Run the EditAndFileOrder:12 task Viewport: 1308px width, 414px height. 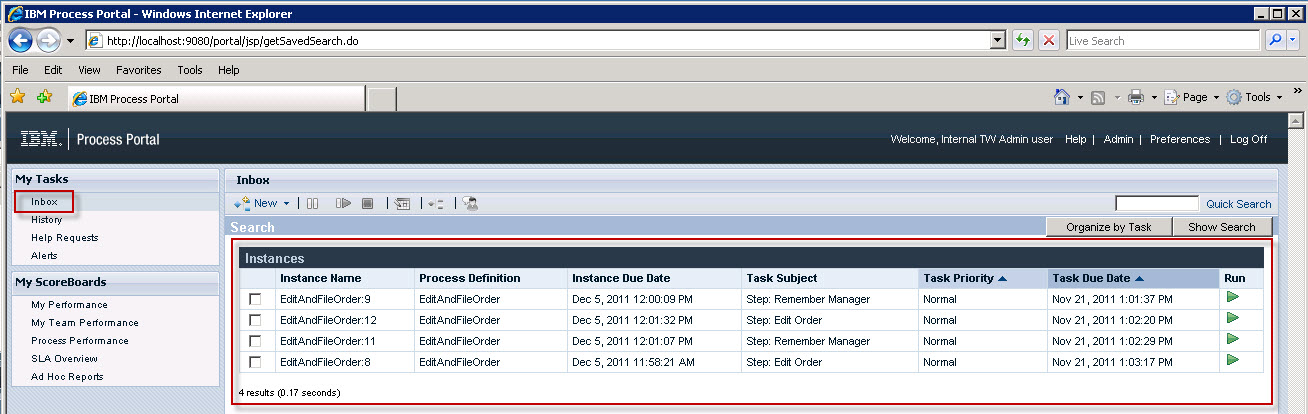1232,318
